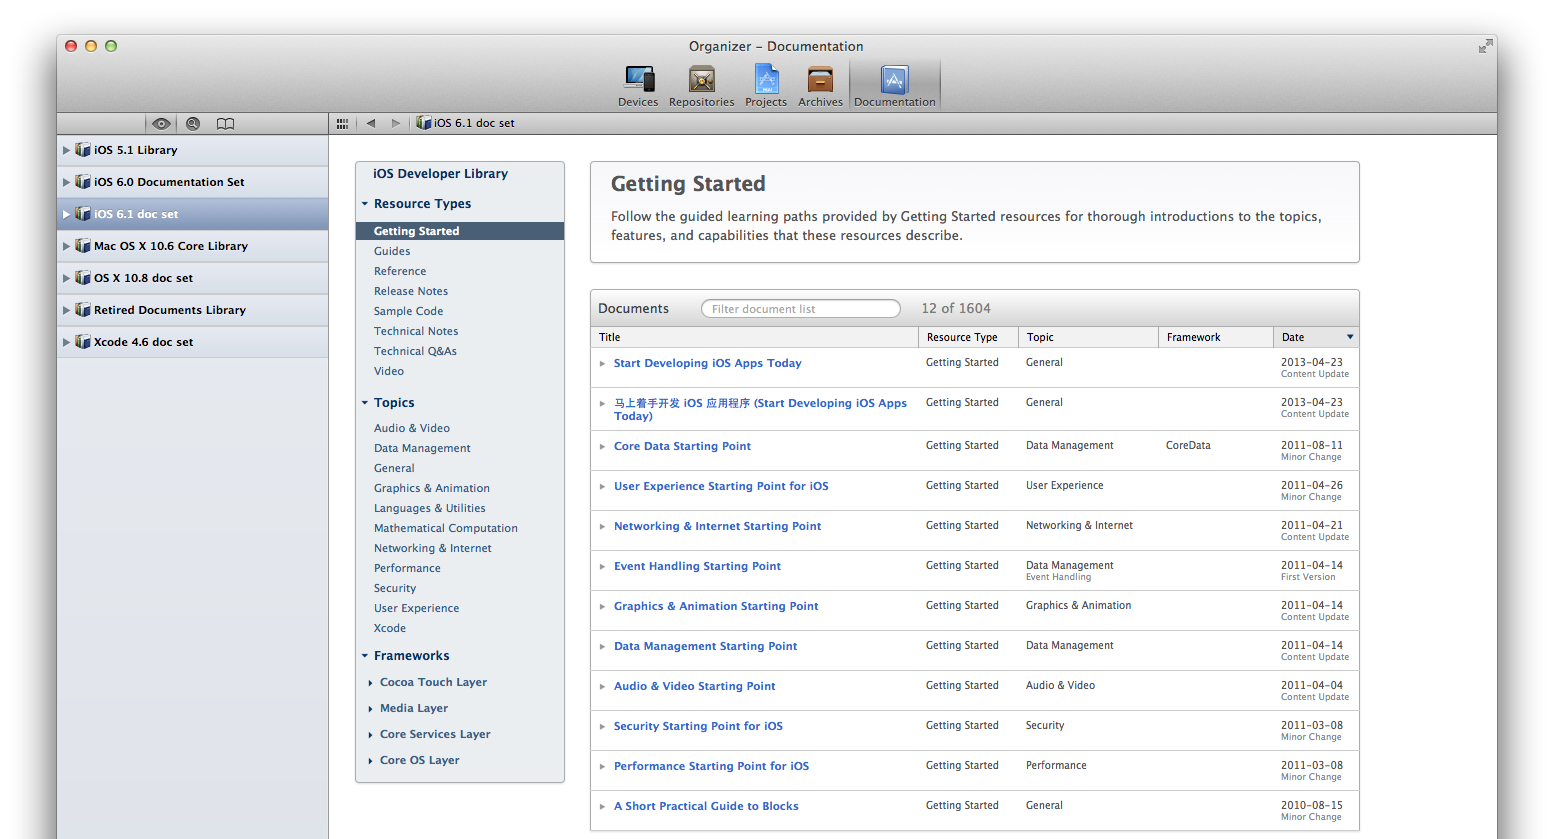Select Guides resource type
This screenshot has height=839, width=1554.
point(392,251)
